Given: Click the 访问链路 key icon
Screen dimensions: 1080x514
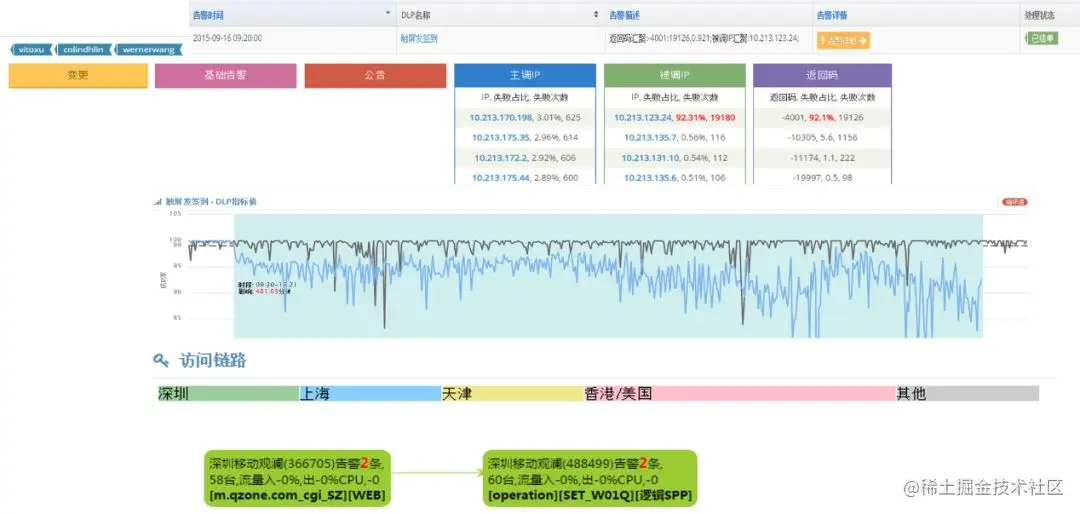Looking at the screenshot, I should click(160, 360).
